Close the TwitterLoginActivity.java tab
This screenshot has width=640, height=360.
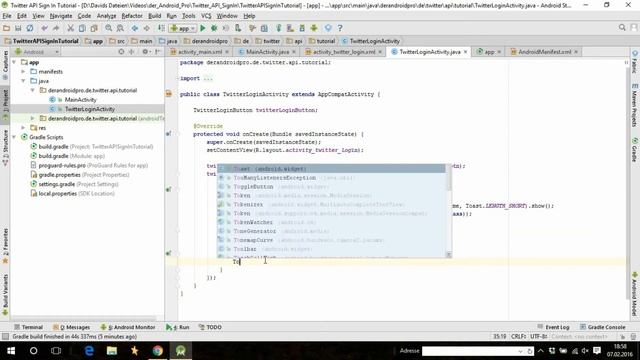click(465, 52)
